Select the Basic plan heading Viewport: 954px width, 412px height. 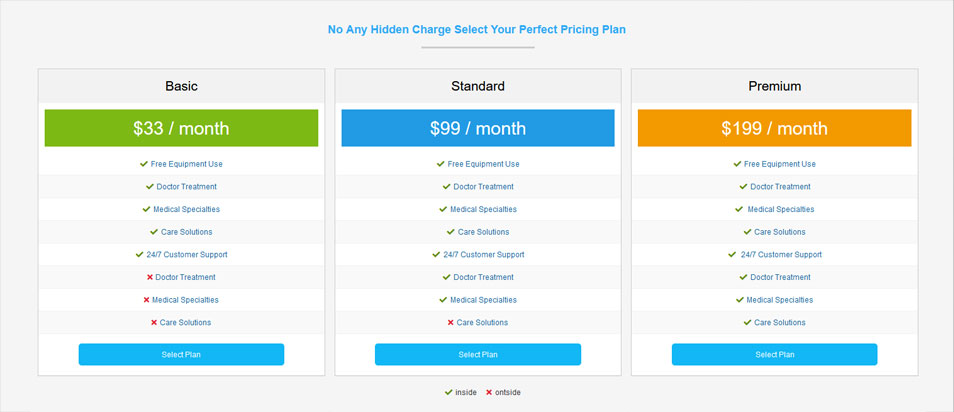click(x=181, y=86)
